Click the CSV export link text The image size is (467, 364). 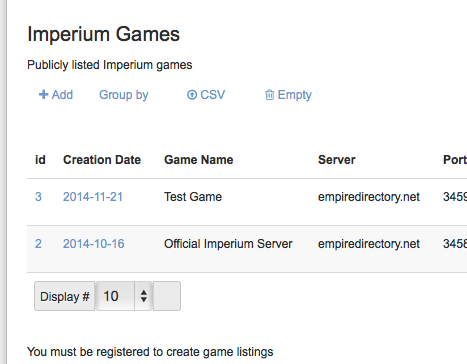(213, 95)
